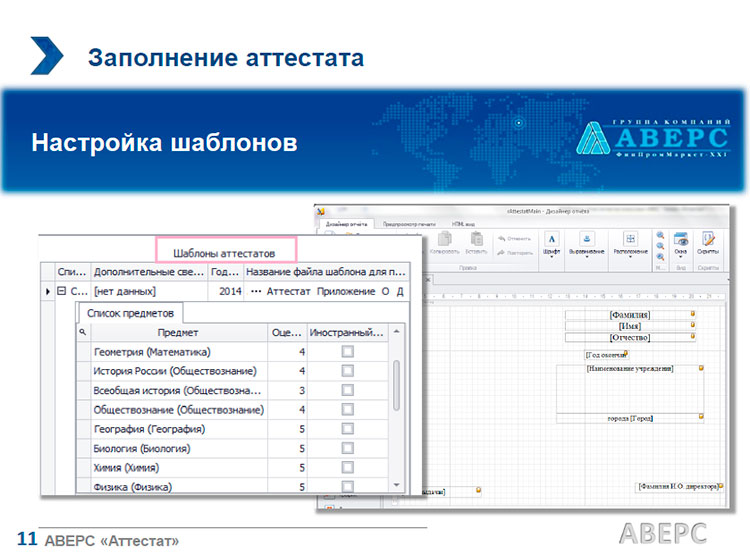The width and height of the screenshot is (750, 555).
Task: Open the Окна (Windows) dropdown
Action: pos(681,245)
